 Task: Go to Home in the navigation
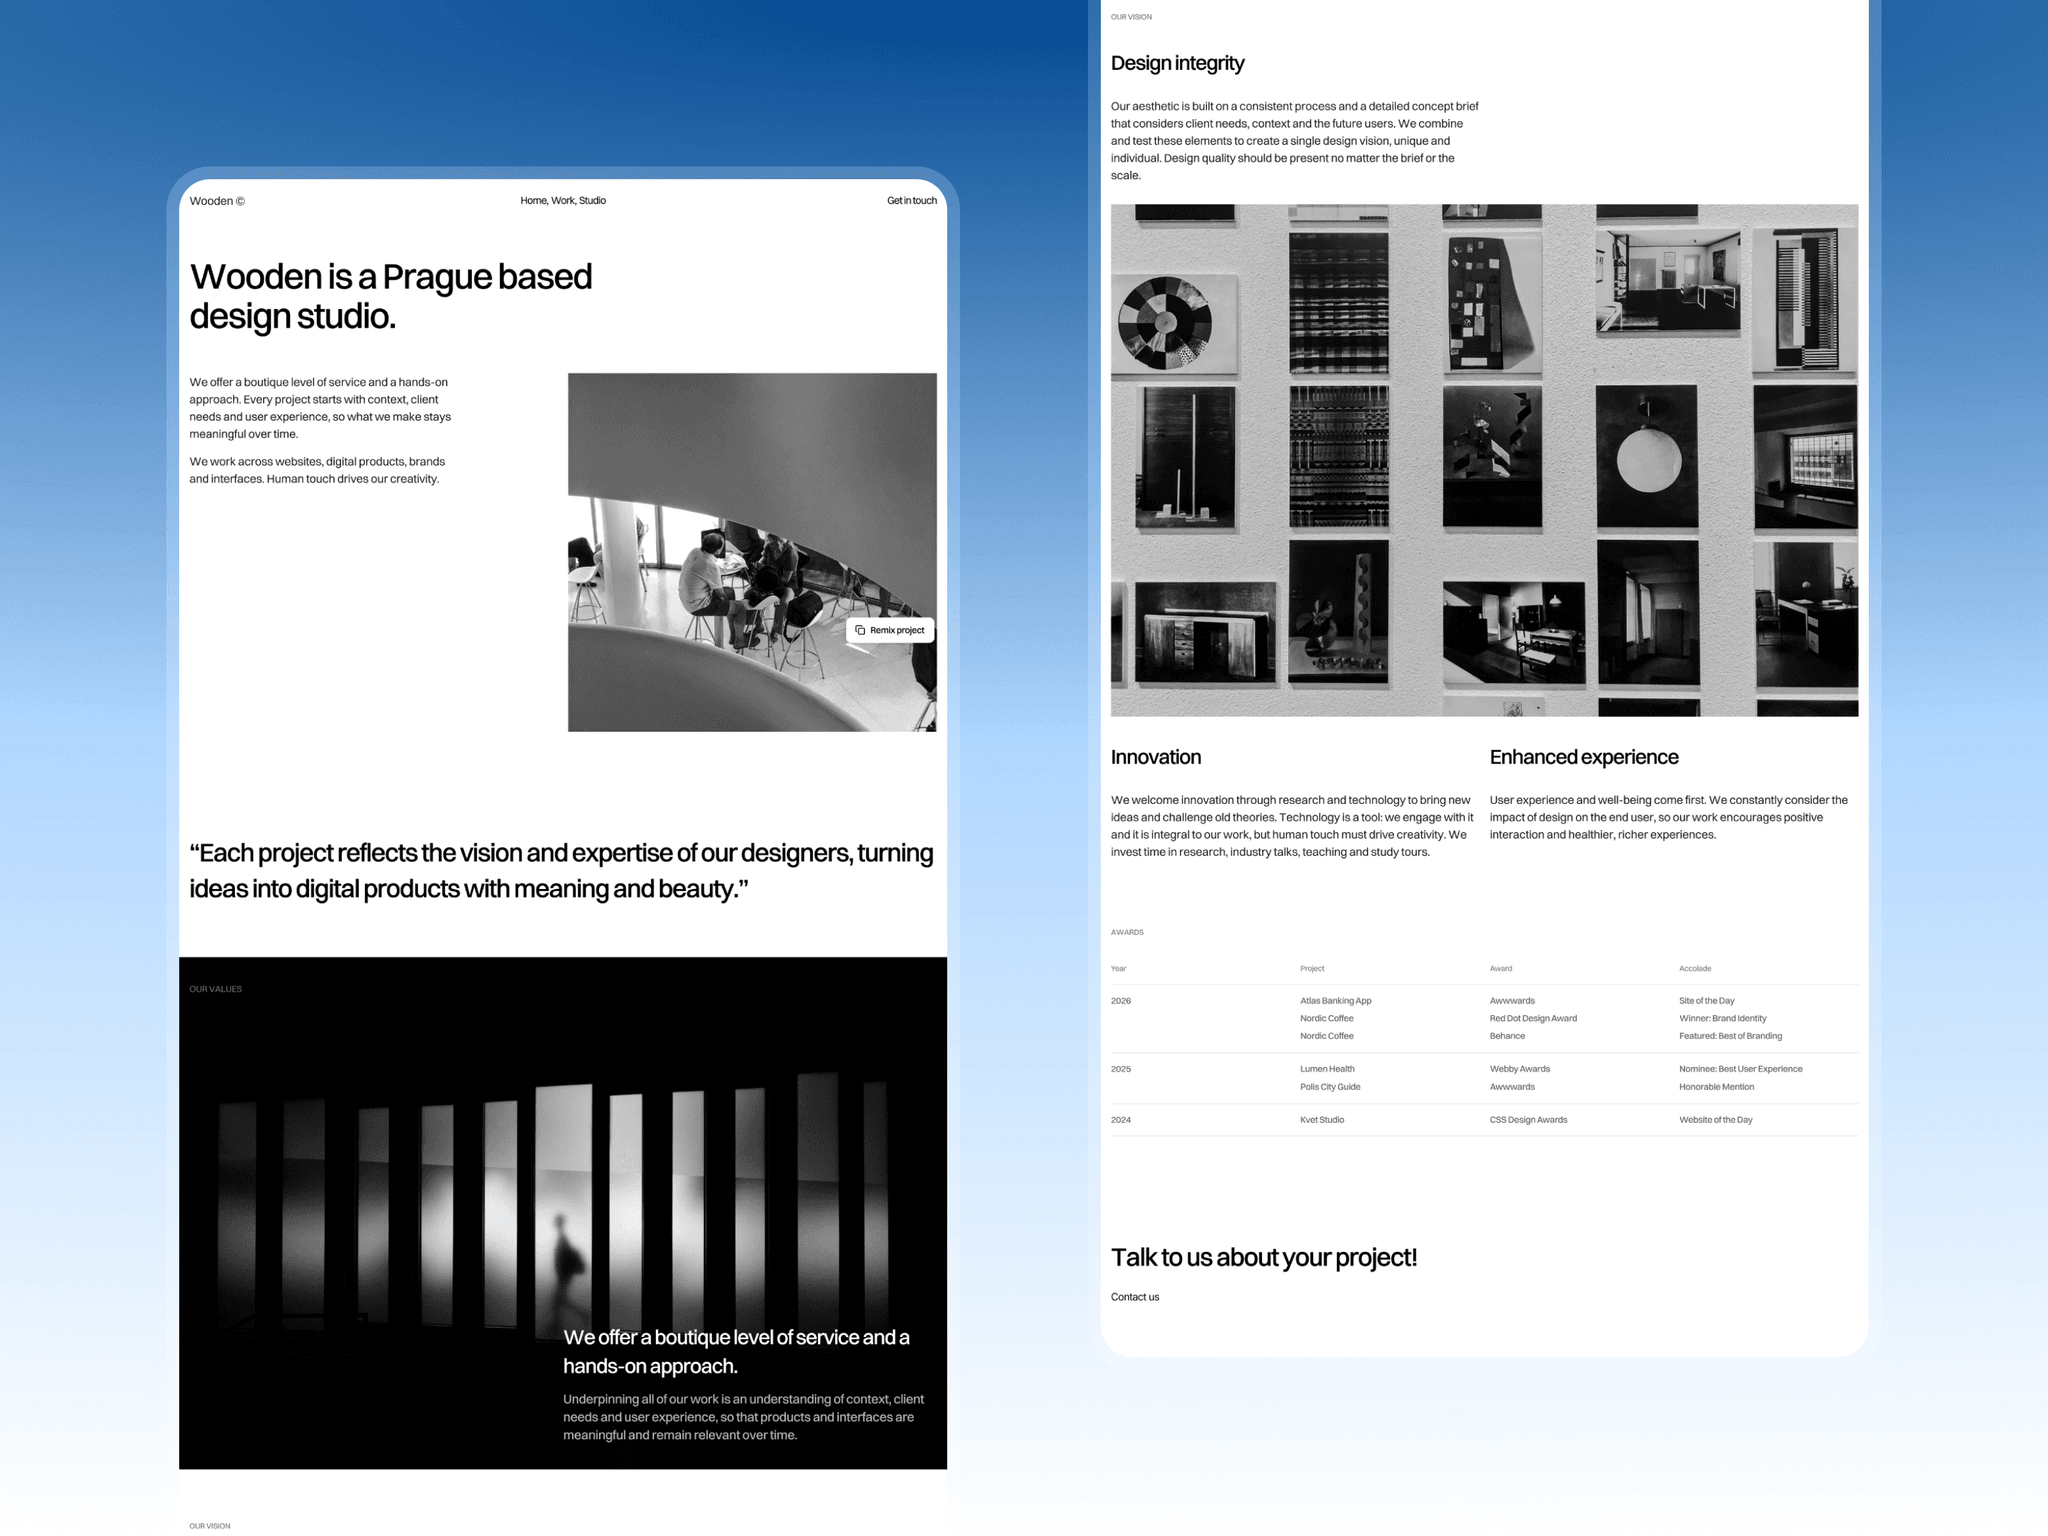coord(533,201)
